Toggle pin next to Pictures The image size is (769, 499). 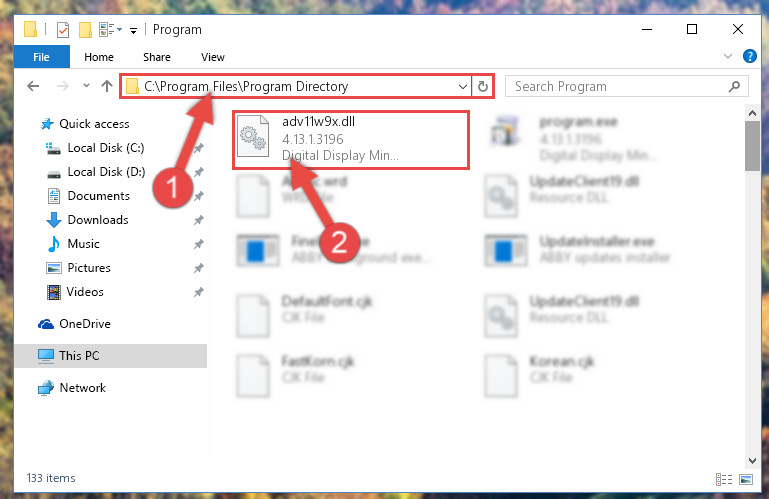(x=199, y=268)
